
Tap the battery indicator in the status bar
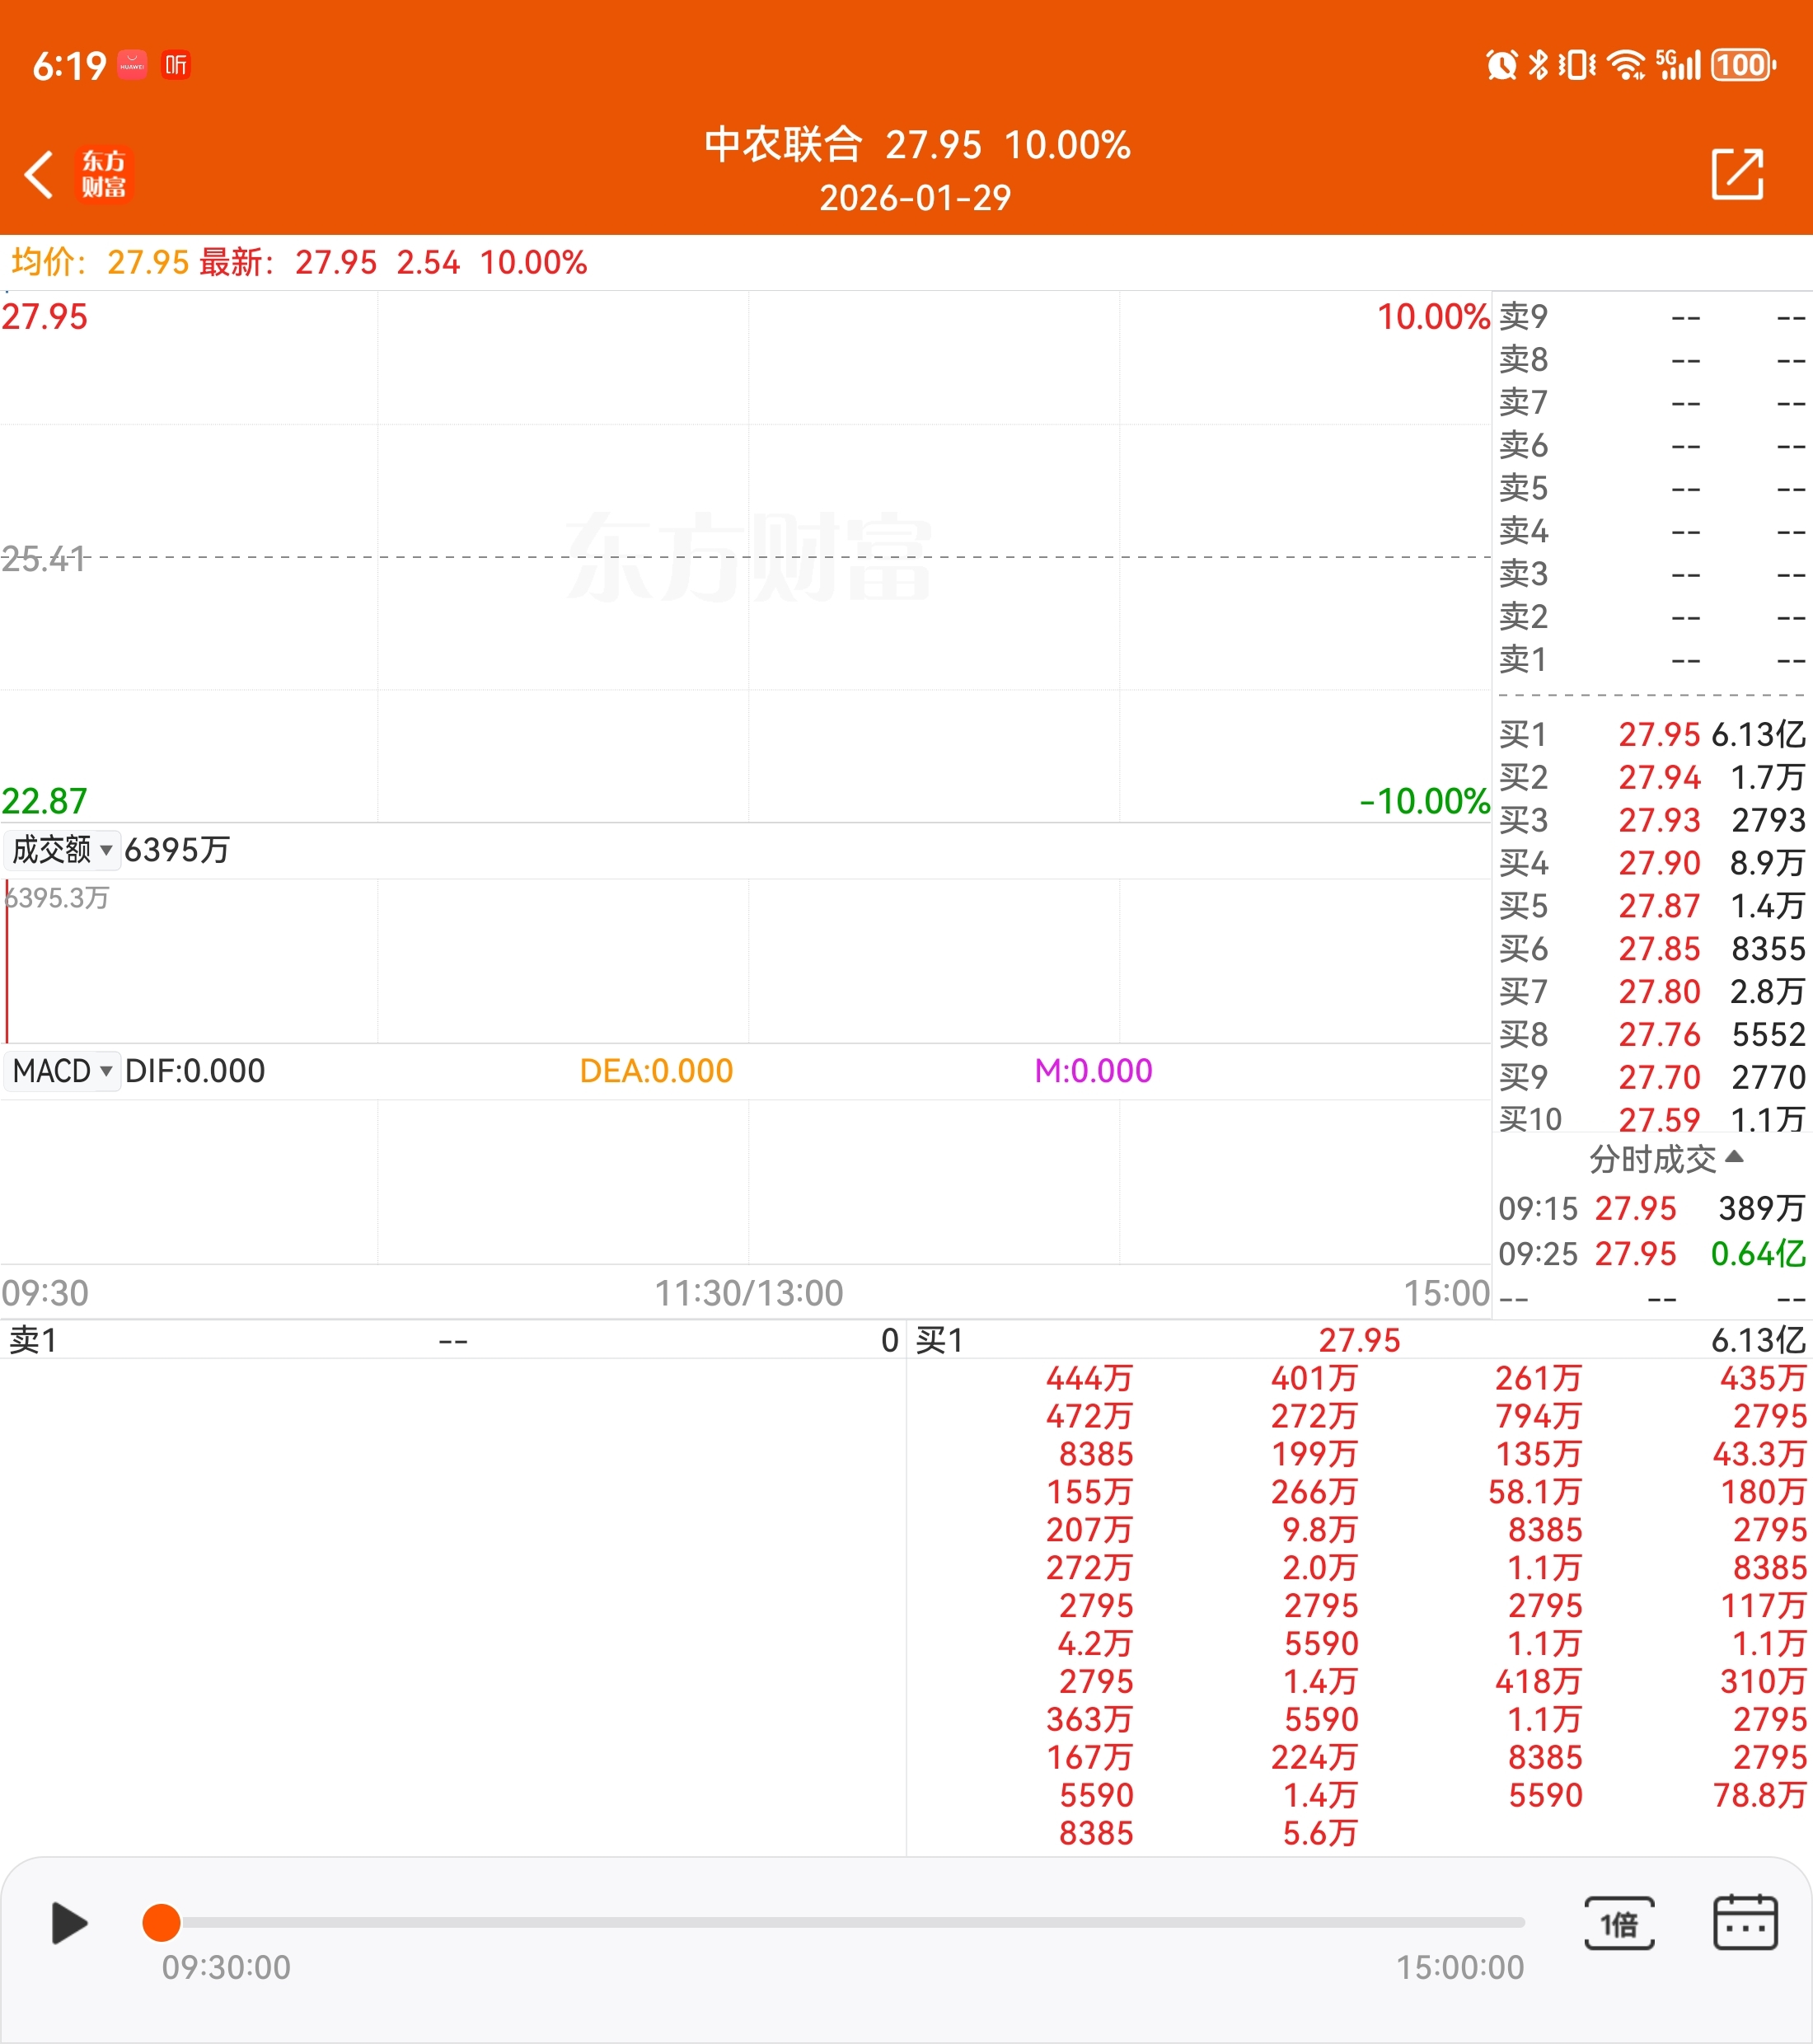pos(1743,66)
